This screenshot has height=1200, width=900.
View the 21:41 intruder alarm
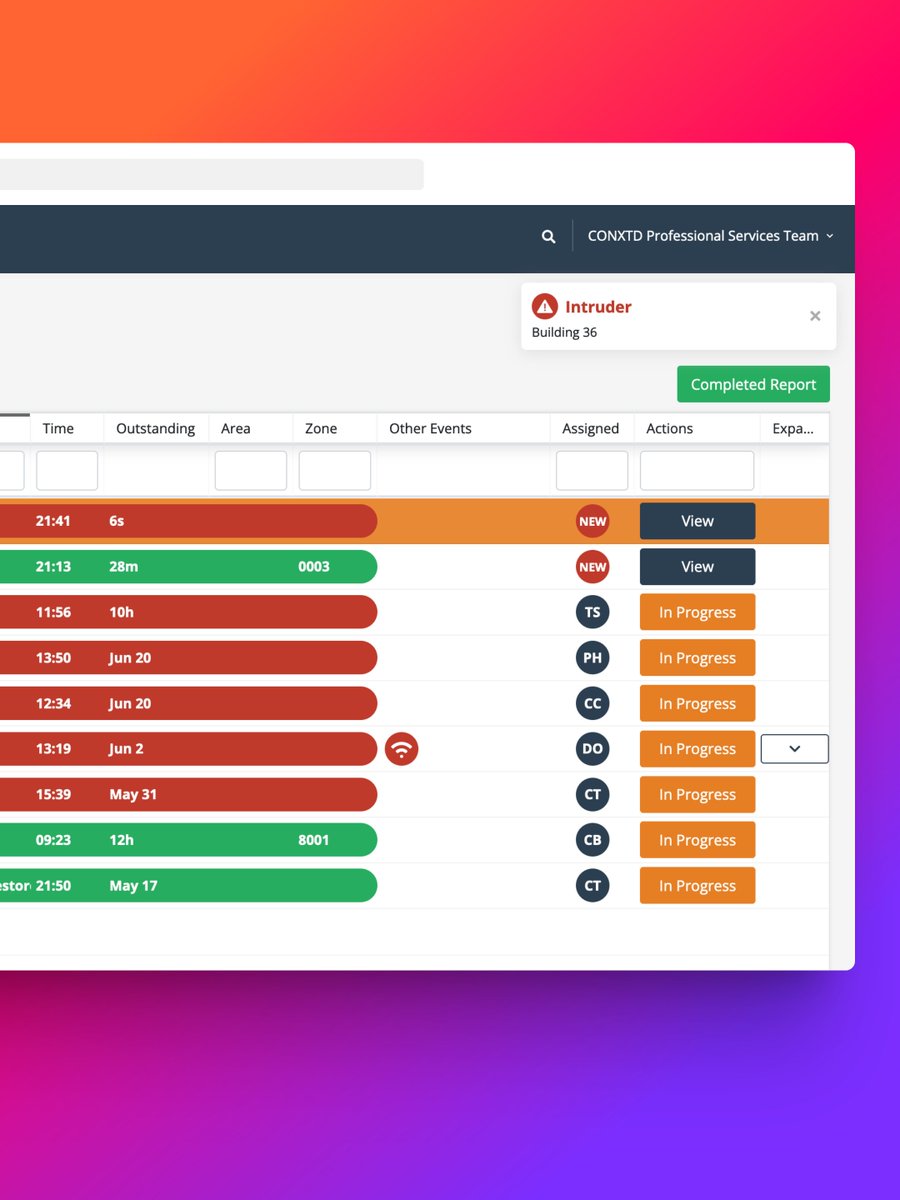pos(697,521)
